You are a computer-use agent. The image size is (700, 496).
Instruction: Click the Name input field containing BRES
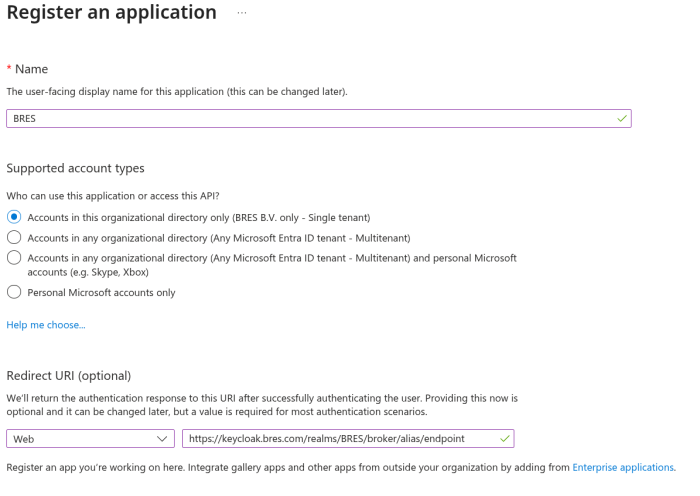[x=319, y=119]
